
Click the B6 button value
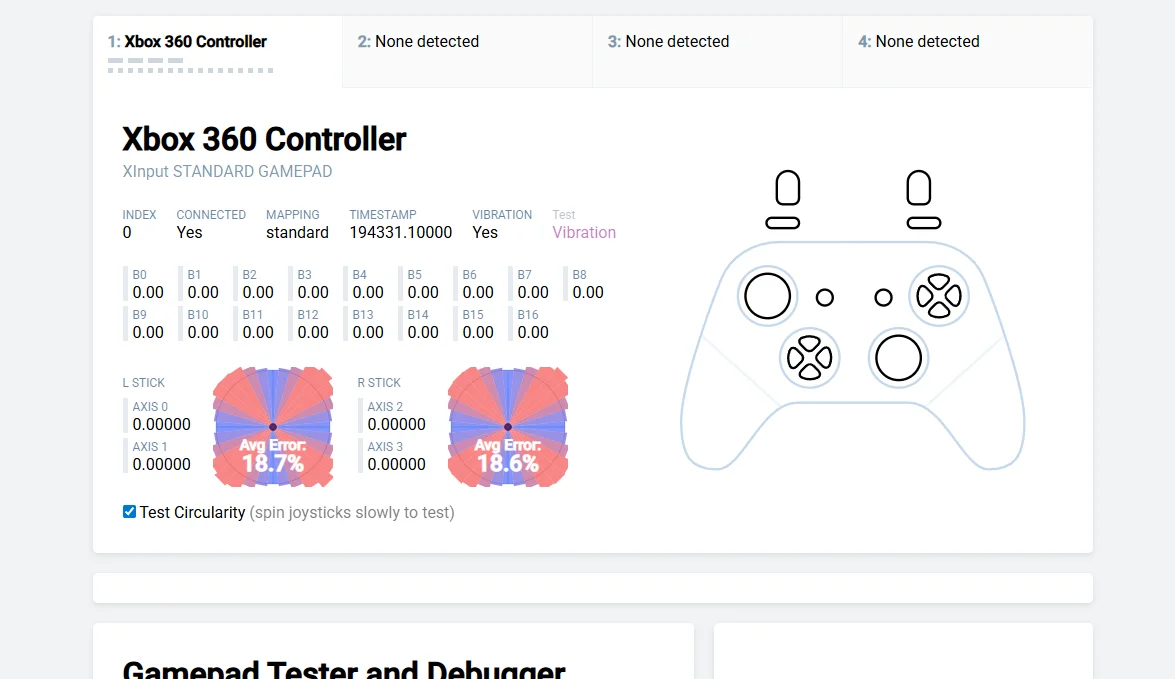[x=478, y=292]
